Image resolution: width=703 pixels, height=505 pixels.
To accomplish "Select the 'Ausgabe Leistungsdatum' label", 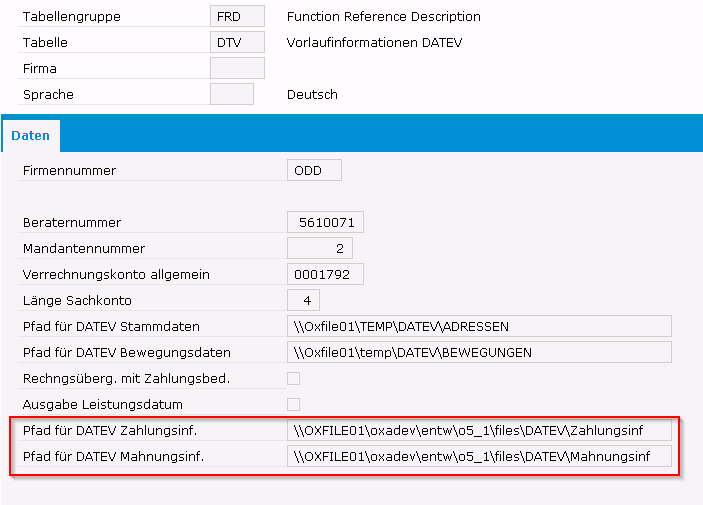I will (x=103, y=405).
